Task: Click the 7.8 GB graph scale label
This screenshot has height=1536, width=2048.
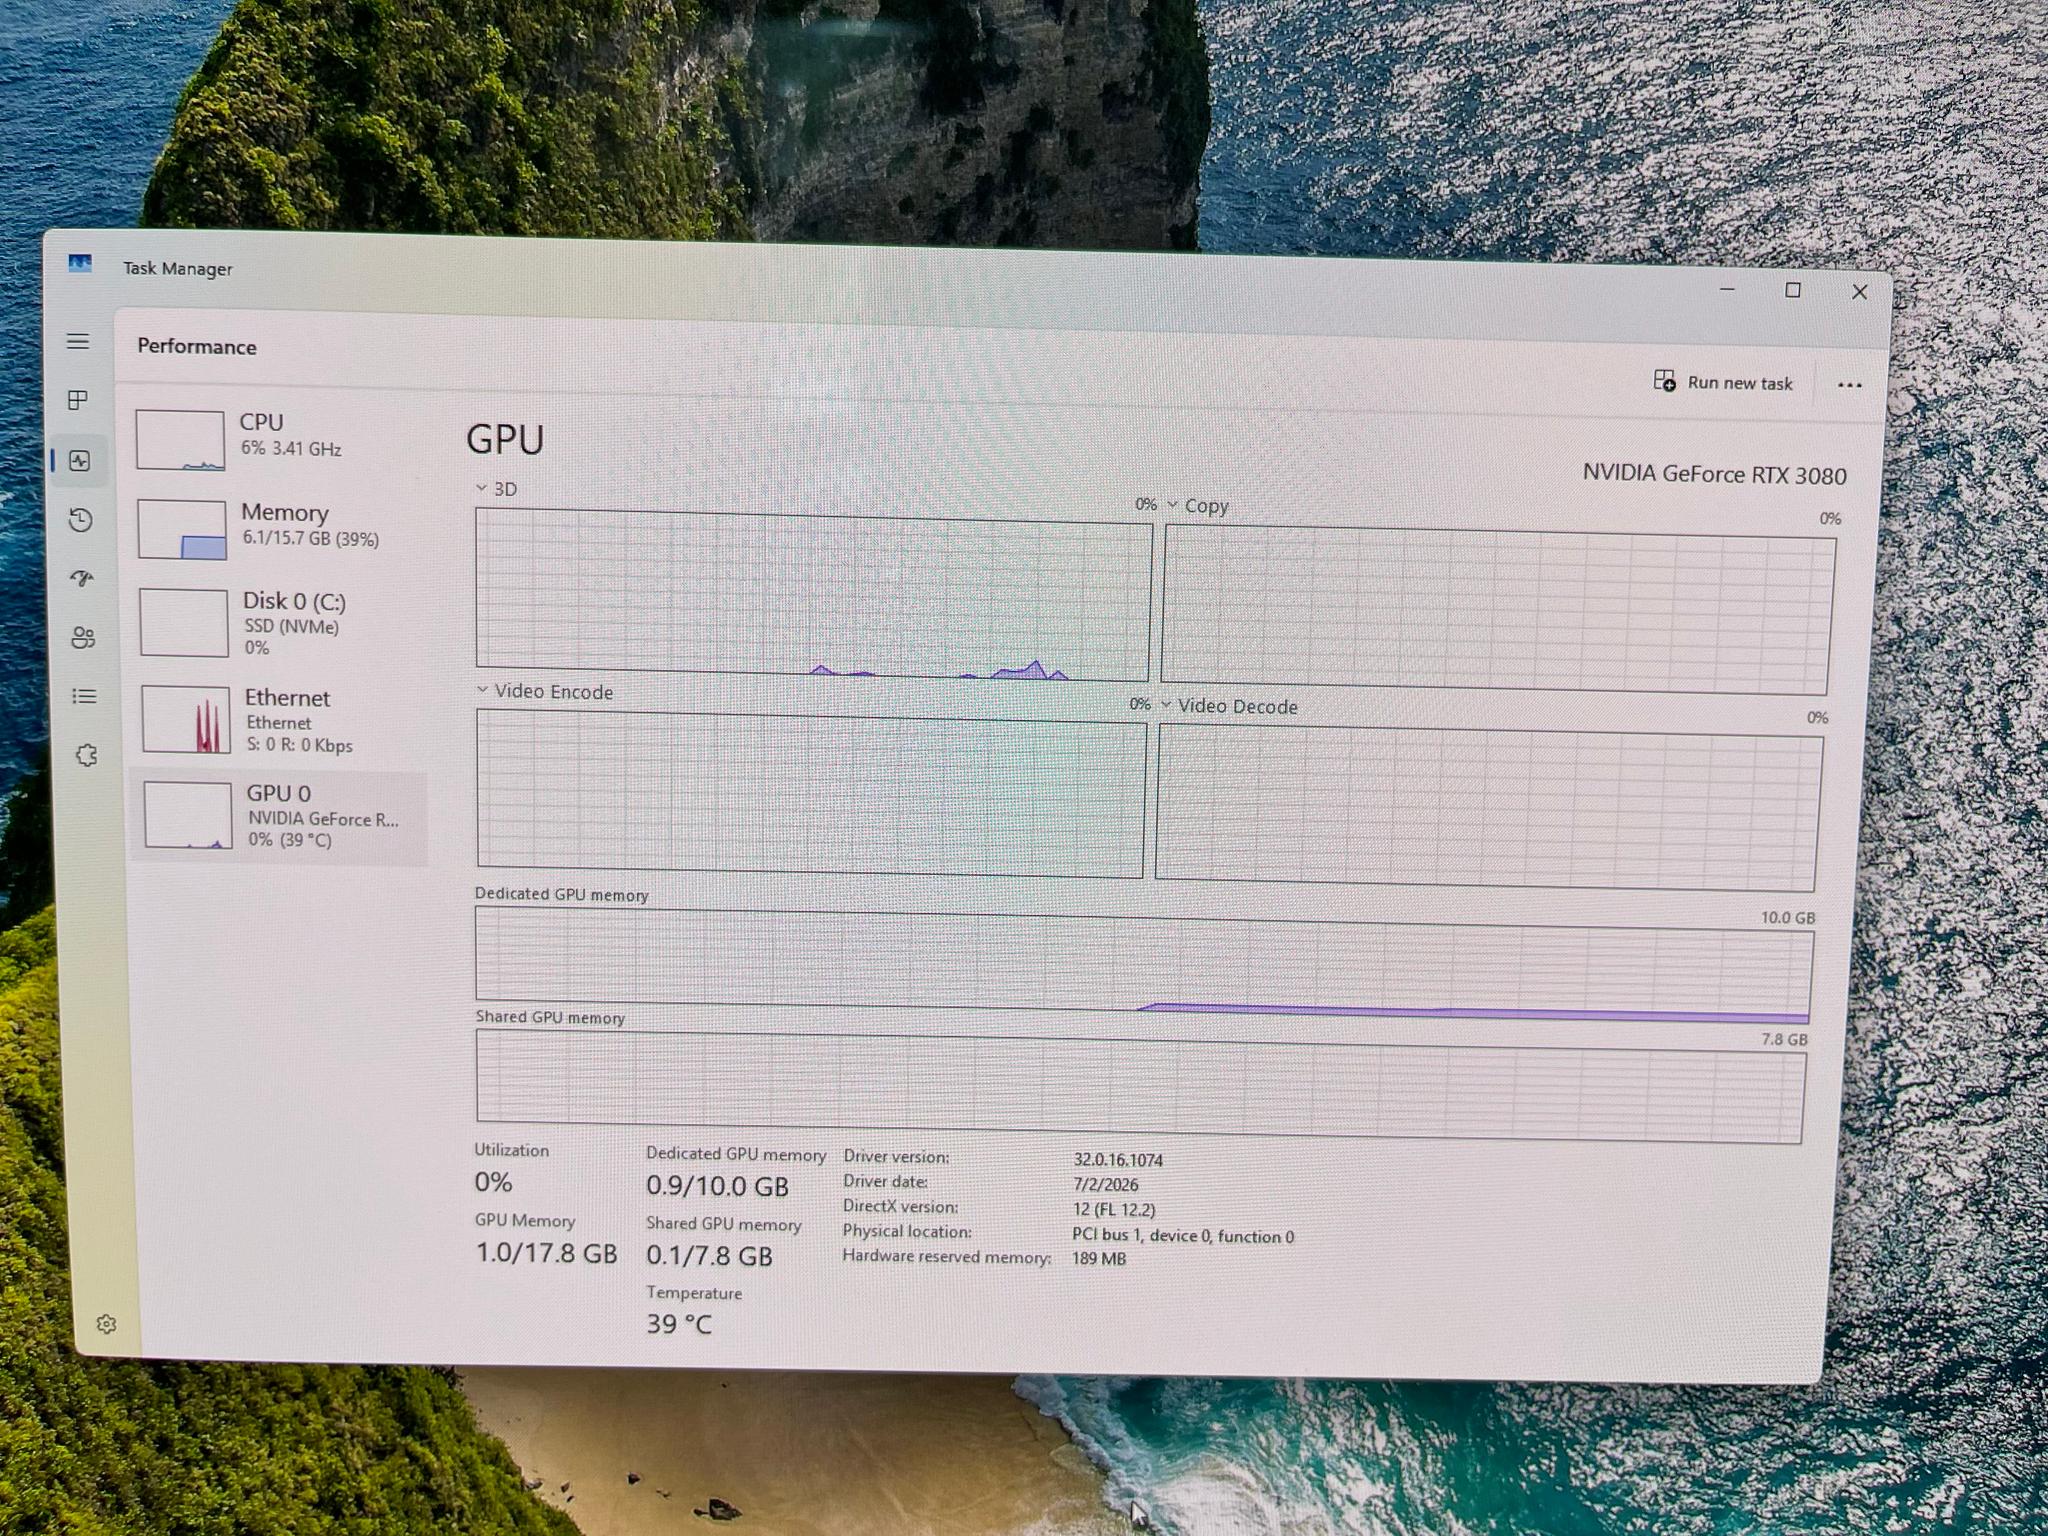Action: pos(1784,1040)
